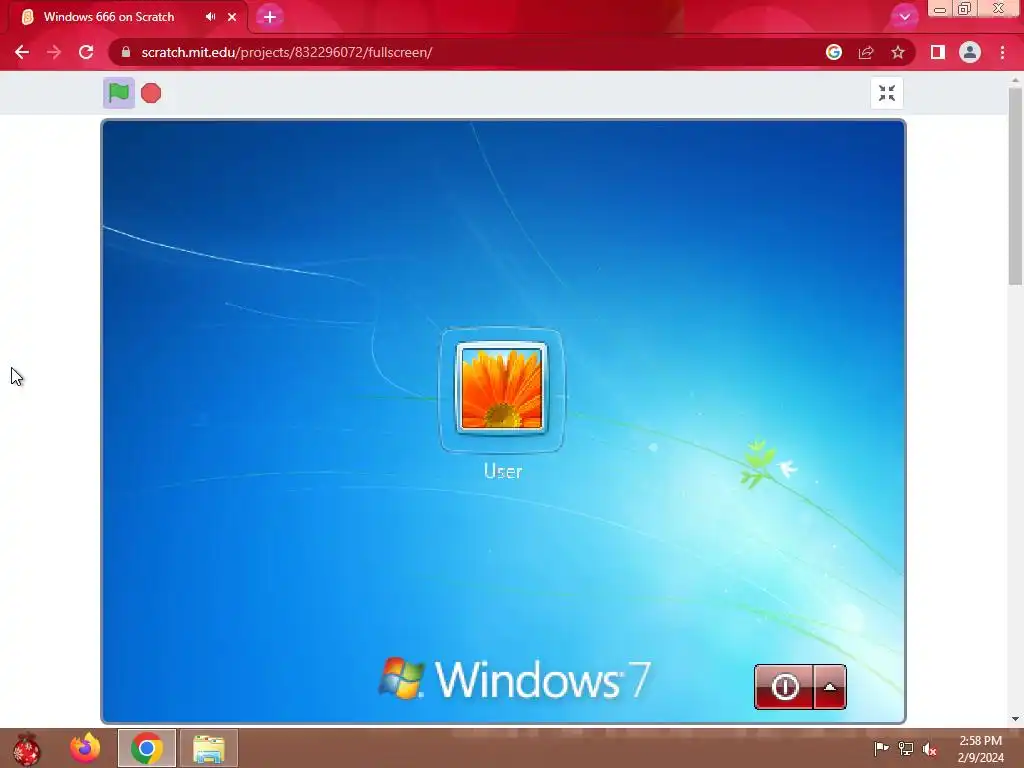Click the Google icon in the address bar
Viewport: 1024px width, 768px height.
(833, 52)
